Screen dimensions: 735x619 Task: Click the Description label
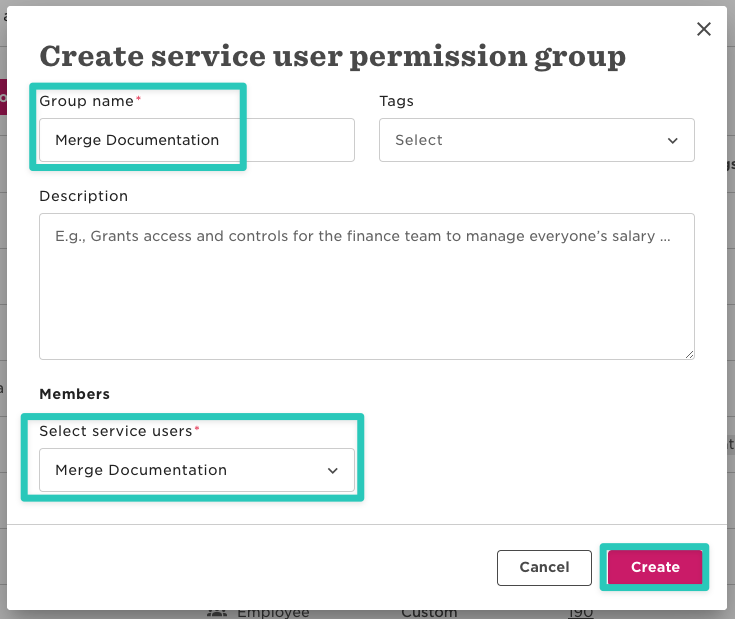pyautogui.click(x=83, y=196)
